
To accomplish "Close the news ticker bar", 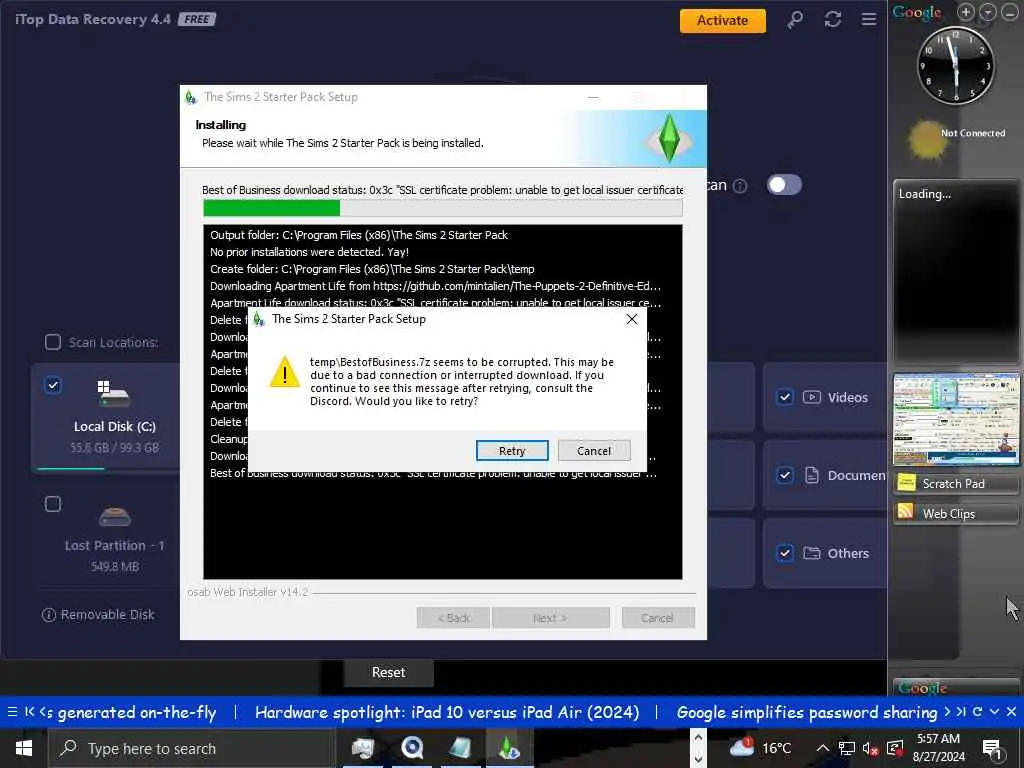I will pos(1012,712).
